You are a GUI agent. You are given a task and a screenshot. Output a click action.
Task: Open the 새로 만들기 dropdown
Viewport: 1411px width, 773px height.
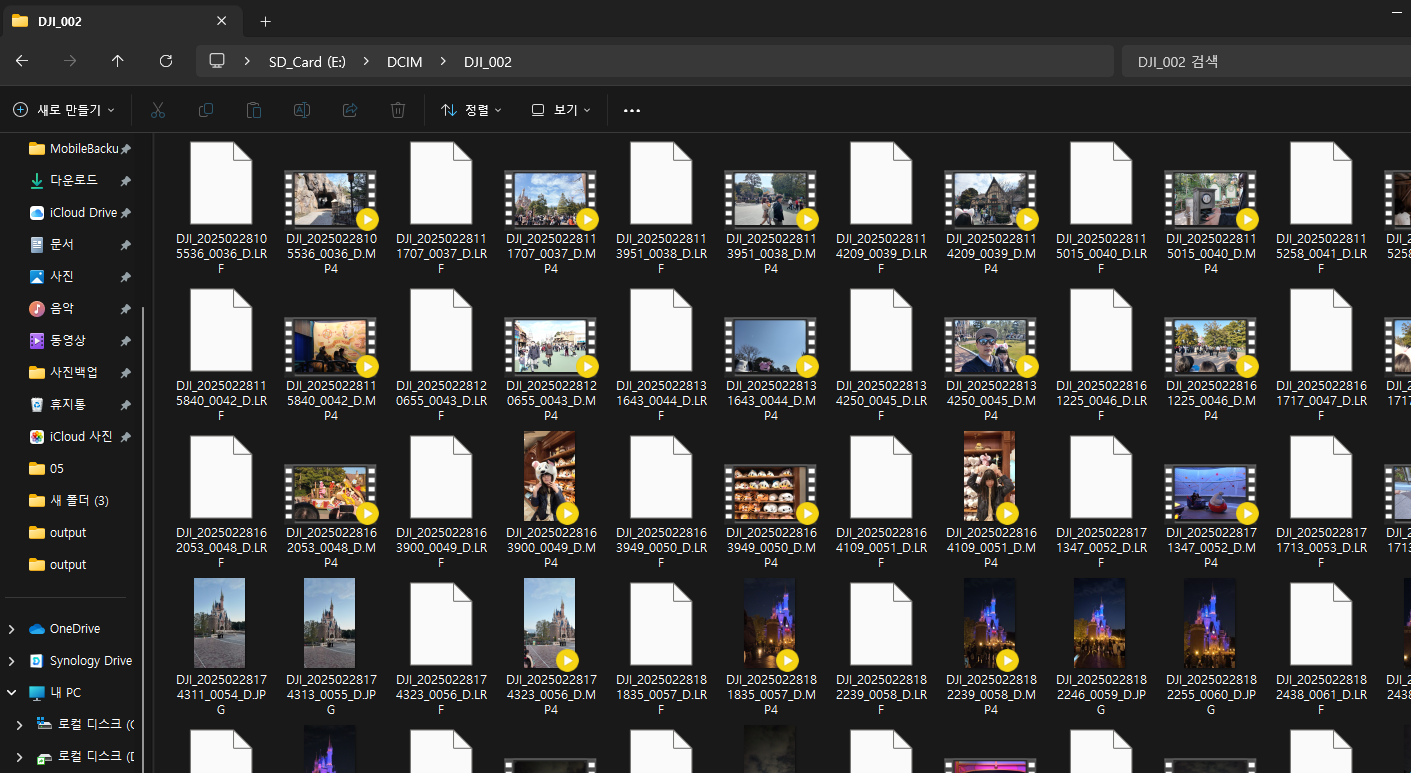pyautogui.click(x=64, y=110)
